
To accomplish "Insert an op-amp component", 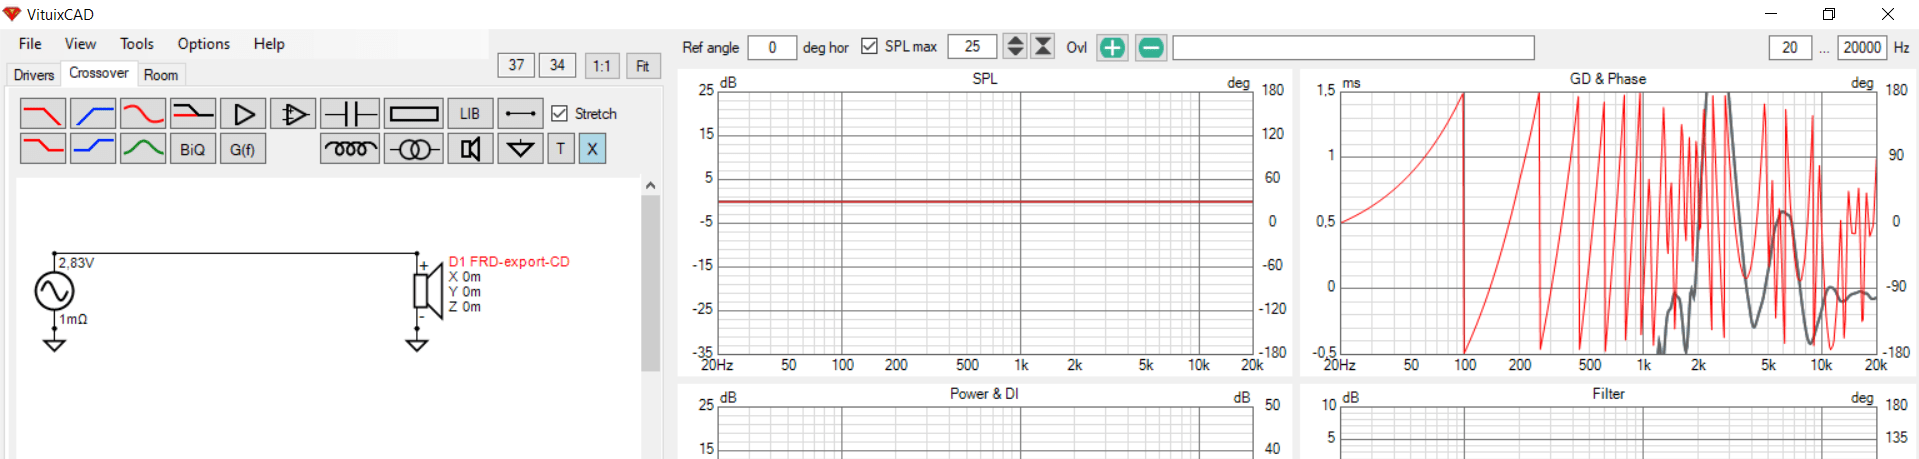I will click(x=293, y=114).
